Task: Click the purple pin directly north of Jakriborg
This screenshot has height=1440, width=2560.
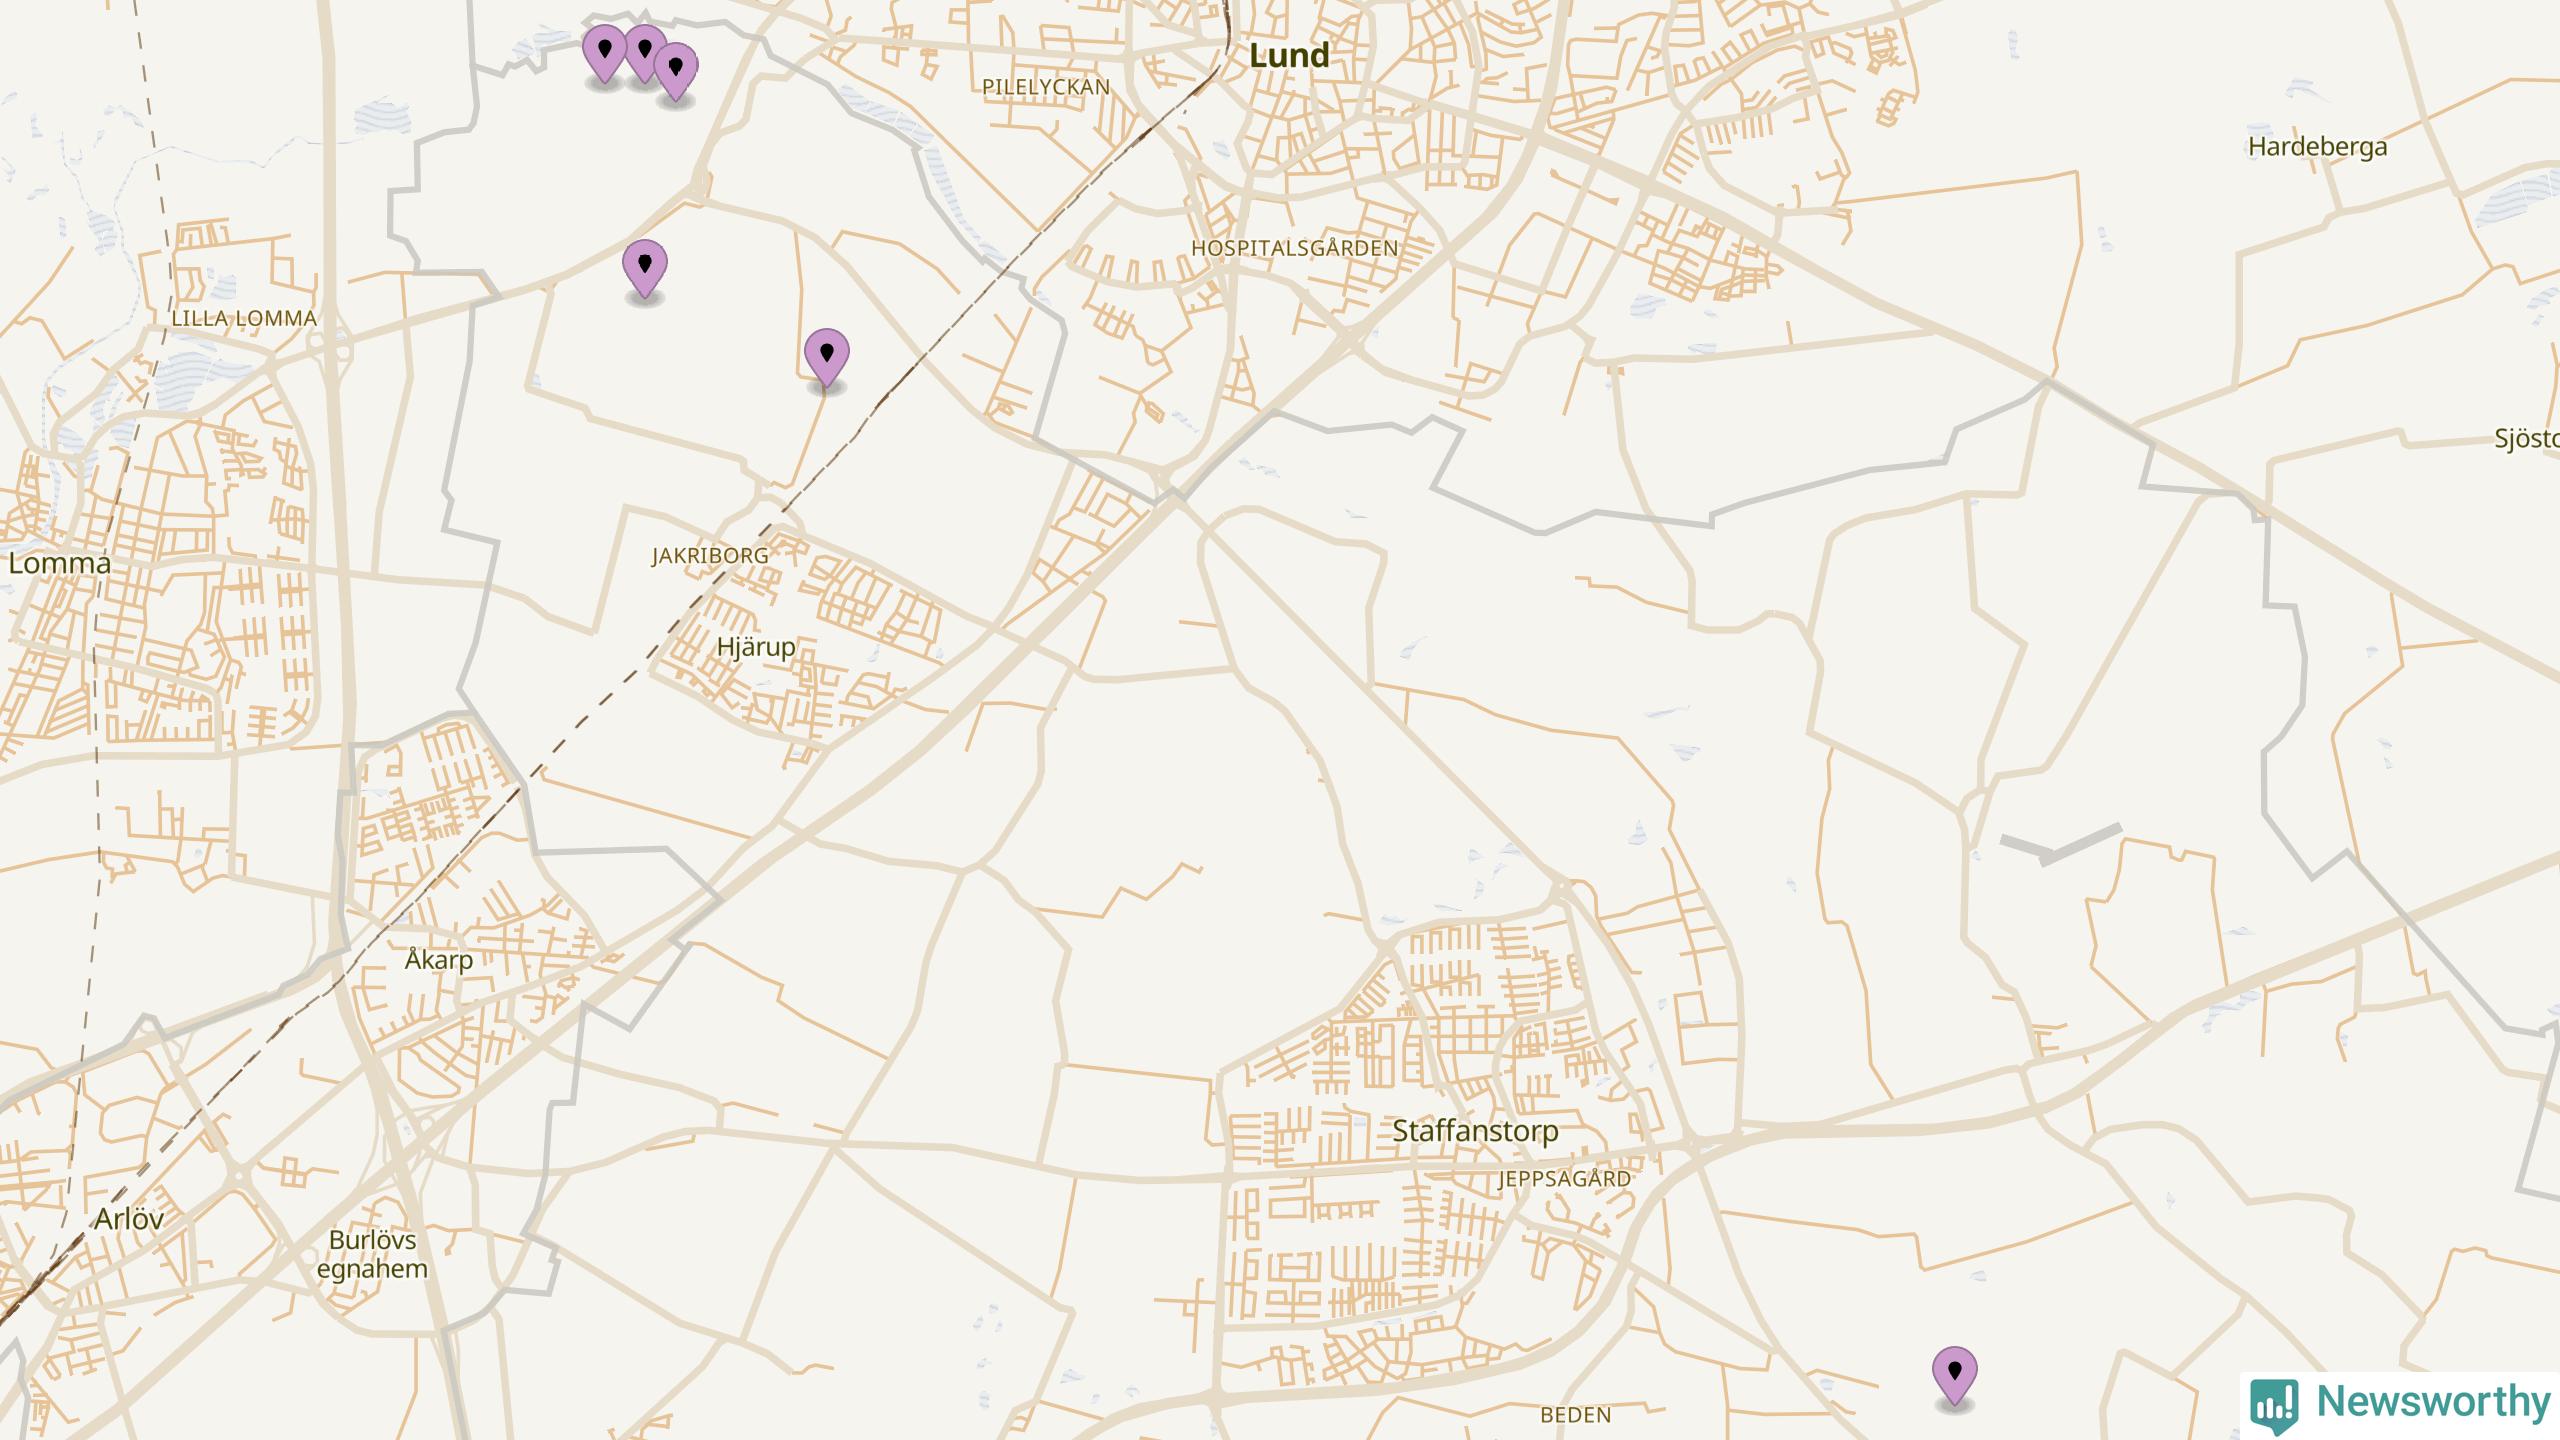Action: pos(827,358)
